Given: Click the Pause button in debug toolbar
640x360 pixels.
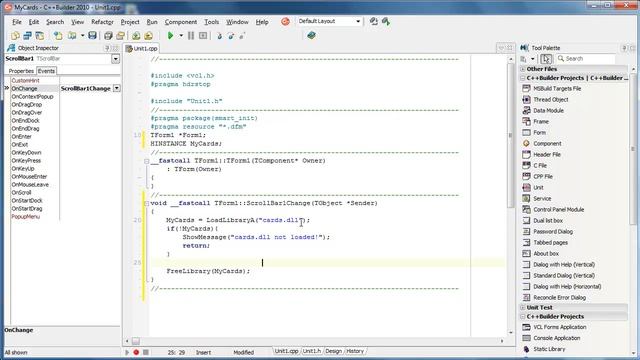Looking at the screenshot, I should 191,36.
